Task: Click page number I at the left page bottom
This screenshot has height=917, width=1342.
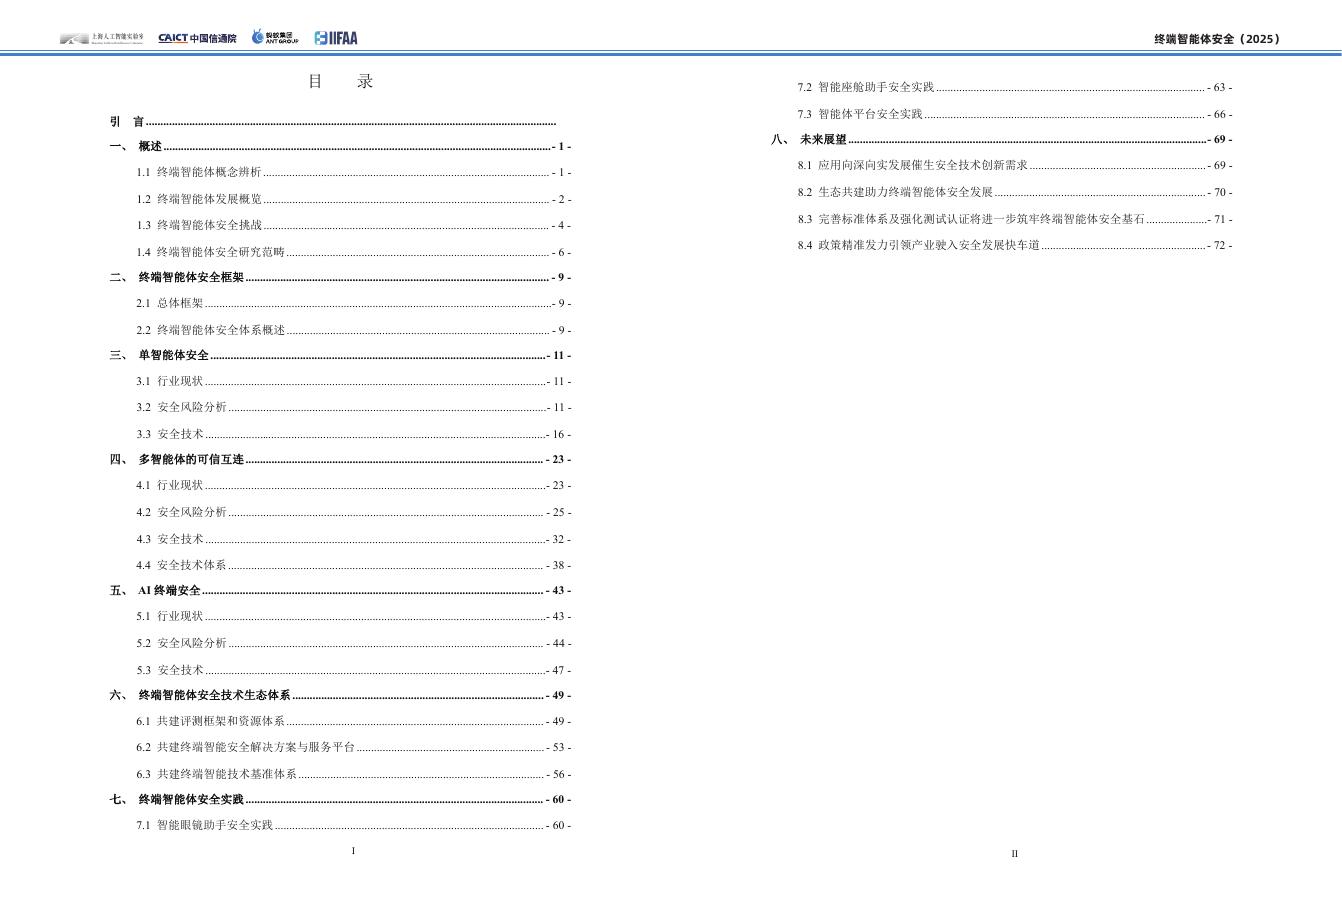Action: coord(353,851)
